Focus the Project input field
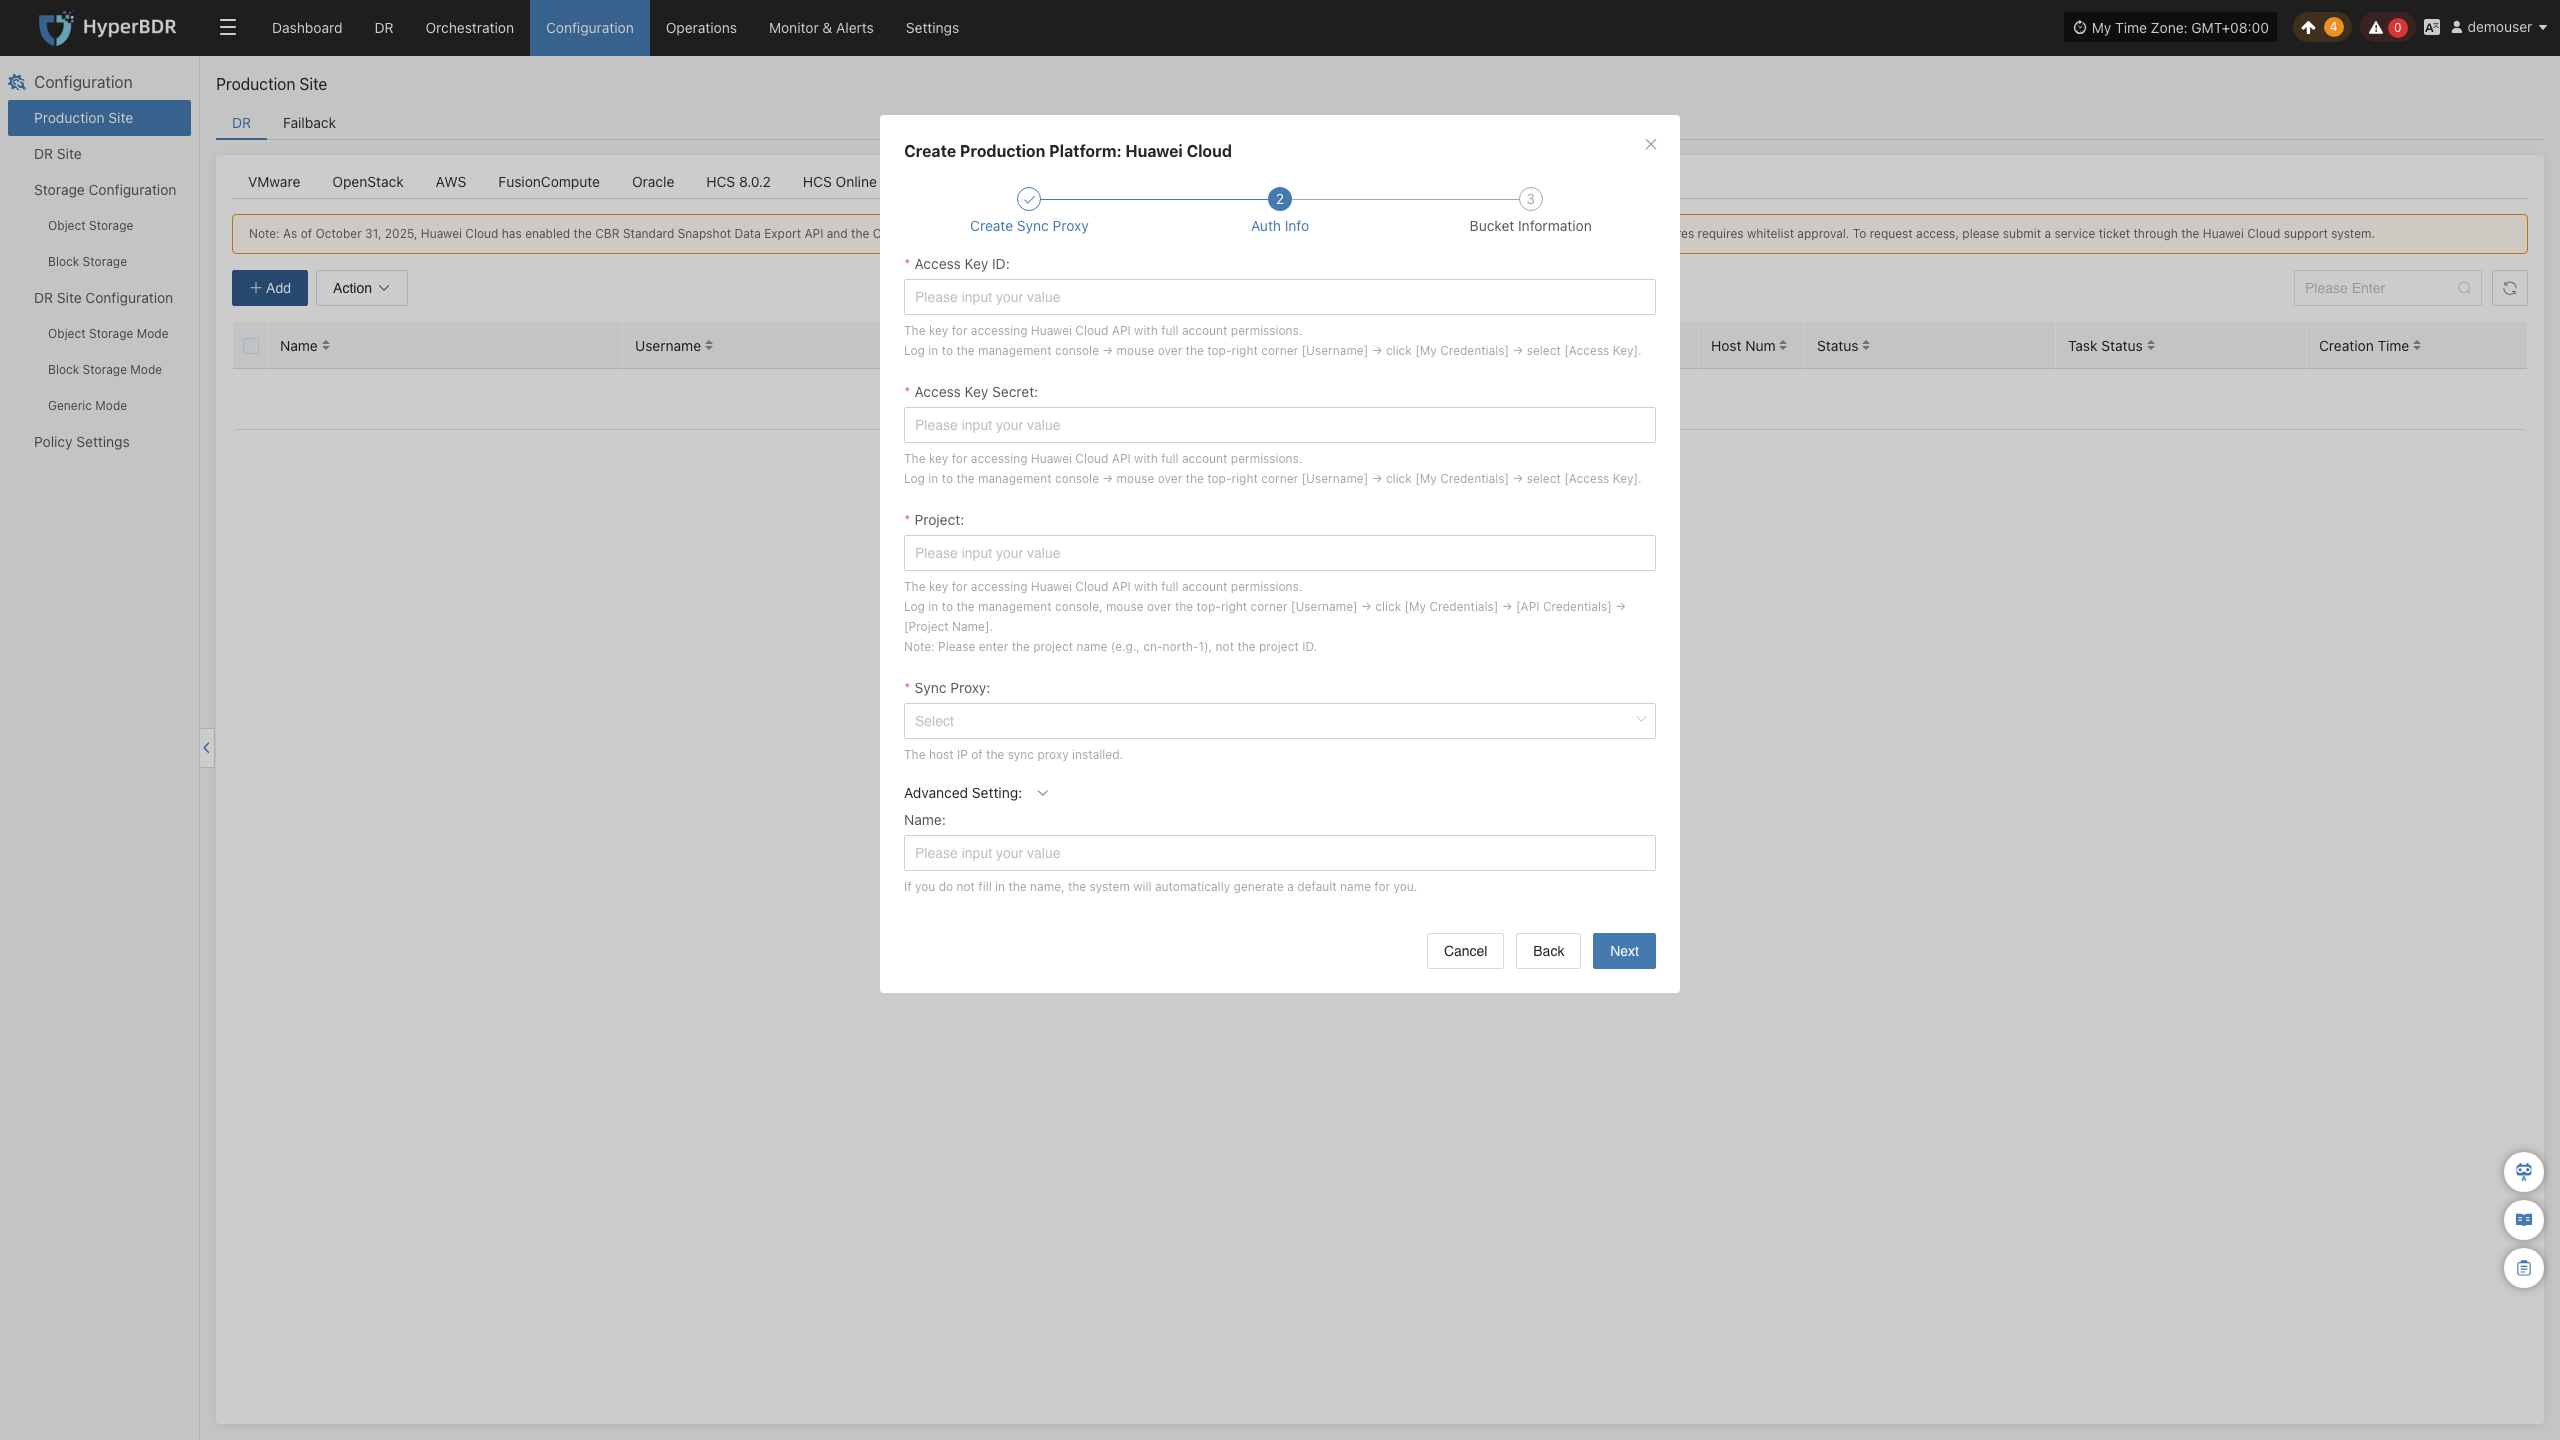Viewport: 2560px width, 1440px height. (x=1280, y=553)
